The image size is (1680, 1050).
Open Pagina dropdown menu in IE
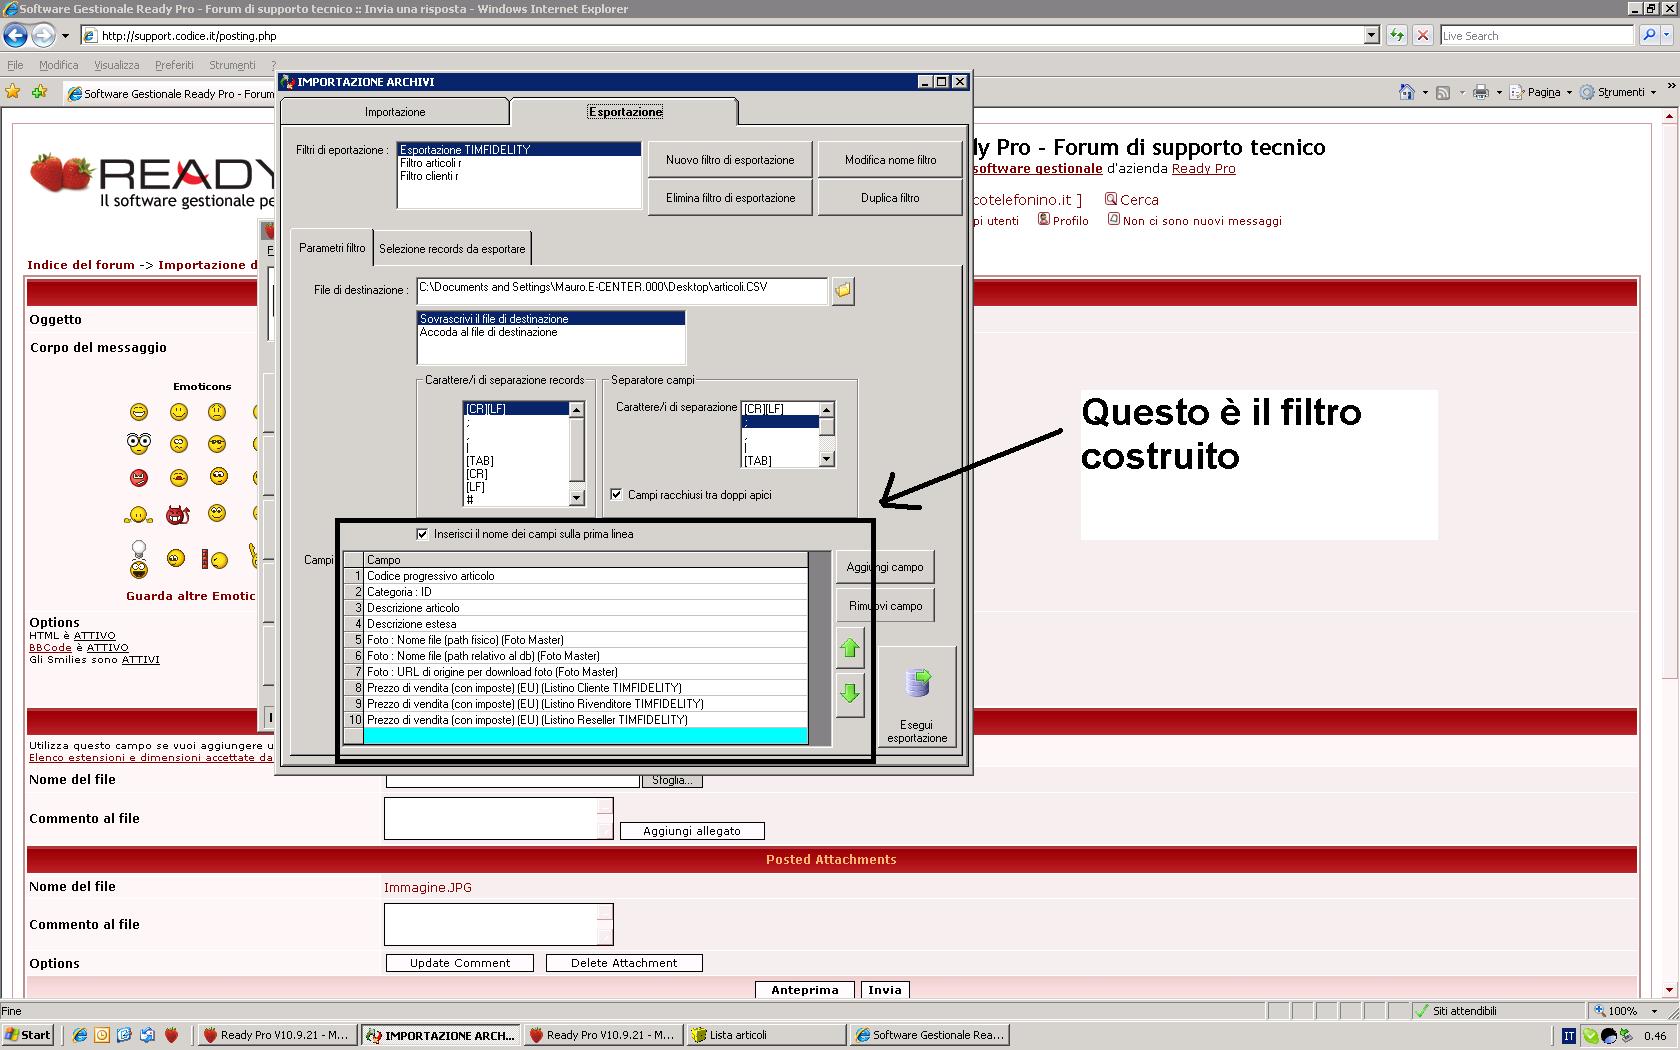point(1541,92)
